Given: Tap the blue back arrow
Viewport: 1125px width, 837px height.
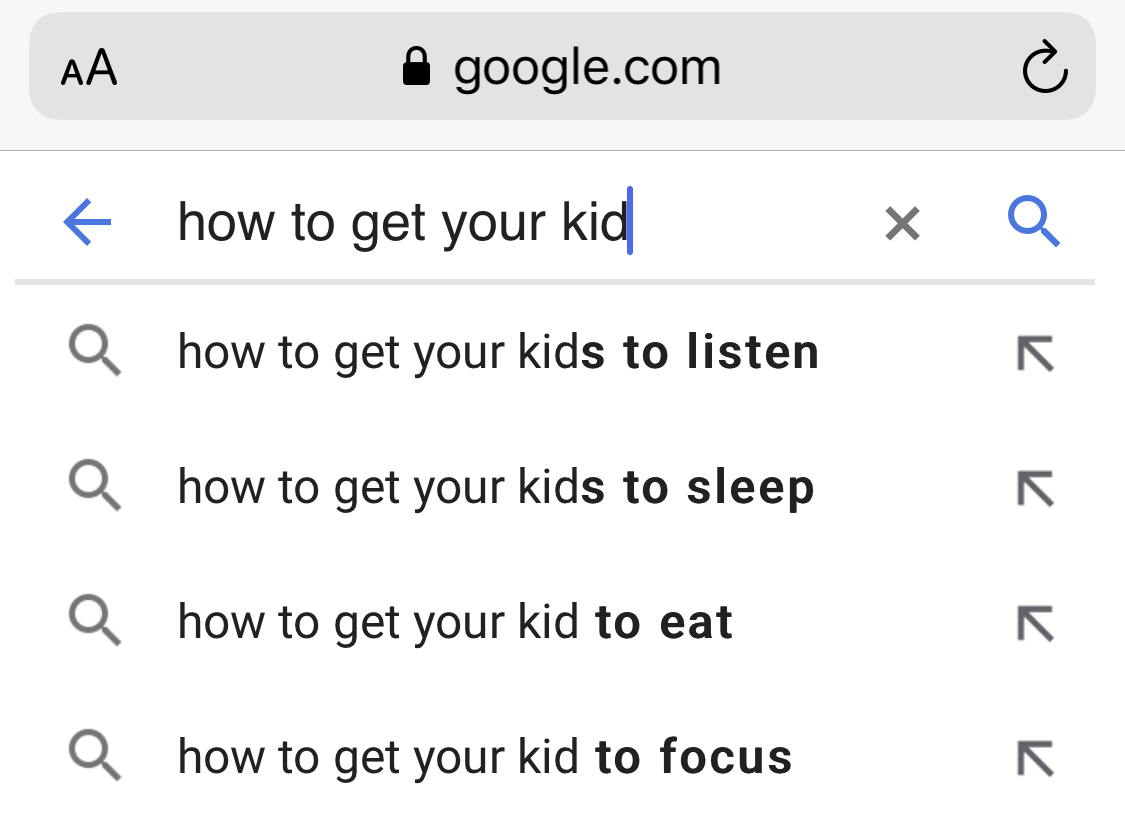Looking at the screenshot, I should pyautogui.click(x=87, y=222).
